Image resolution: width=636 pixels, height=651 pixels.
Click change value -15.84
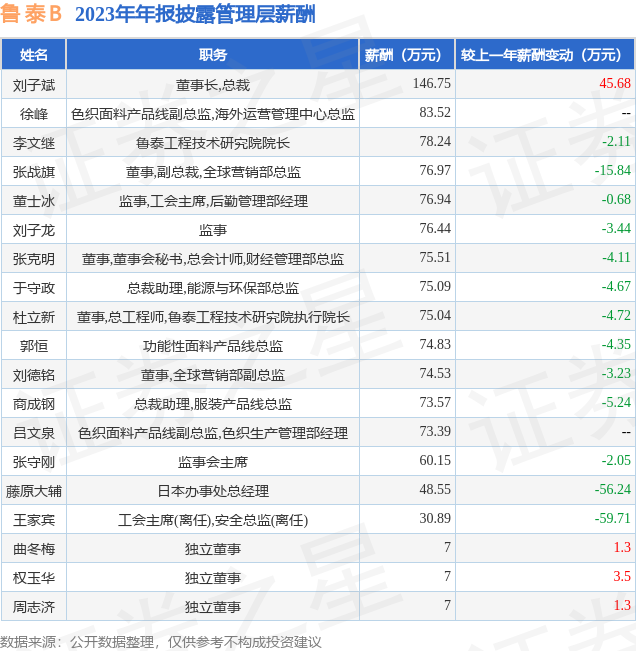(x=613, y=170)
